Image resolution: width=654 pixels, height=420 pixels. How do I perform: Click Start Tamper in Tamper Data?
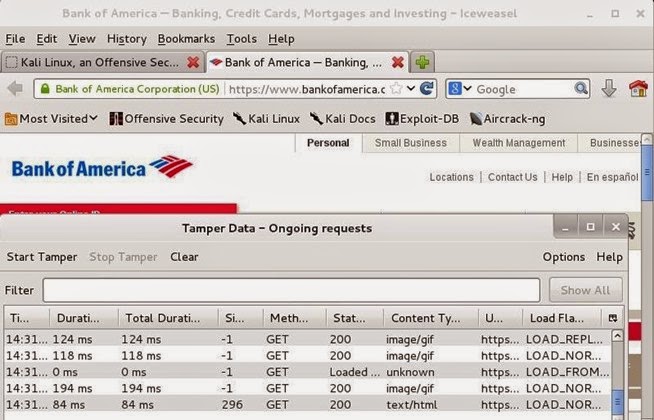pyautogui.click(x=42, y=257)
